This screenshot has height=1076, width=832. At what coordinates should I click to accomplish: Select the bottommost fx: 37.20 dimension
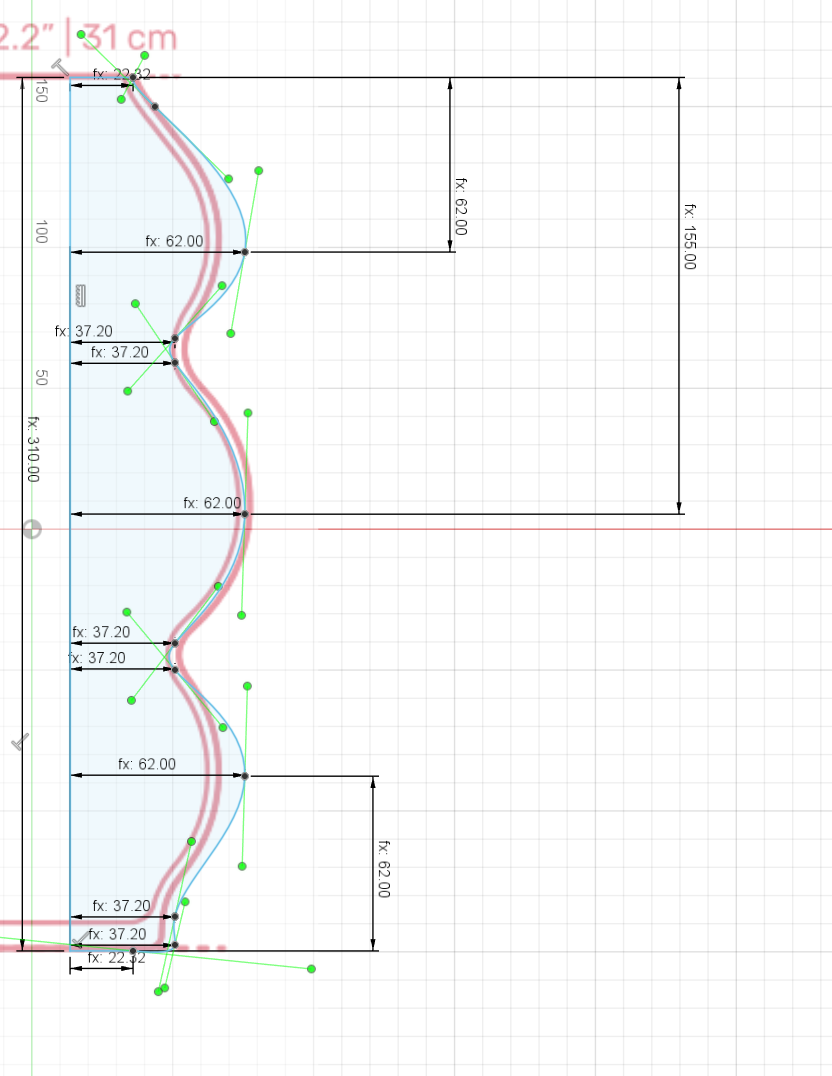pos(117,934)
